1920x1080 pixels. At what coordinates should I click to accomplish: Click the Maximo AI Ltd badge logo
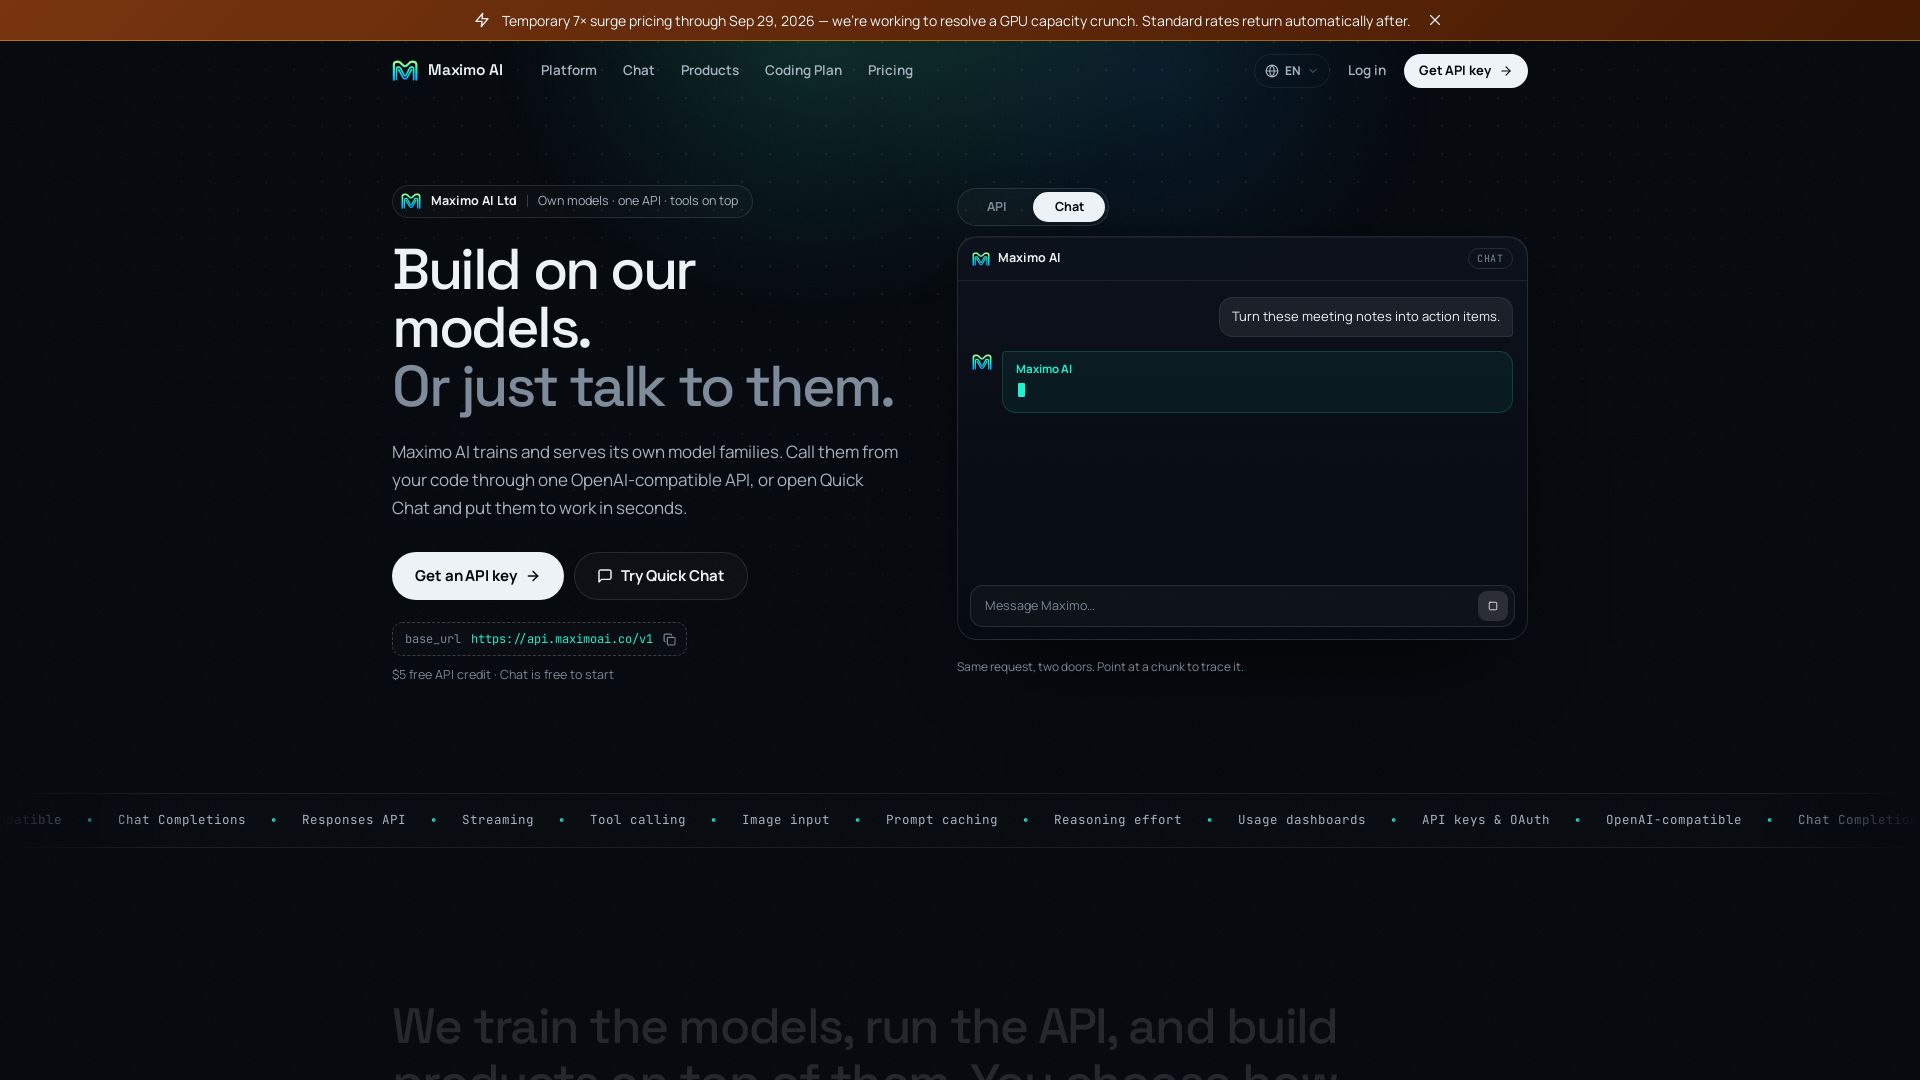point(411,201)
